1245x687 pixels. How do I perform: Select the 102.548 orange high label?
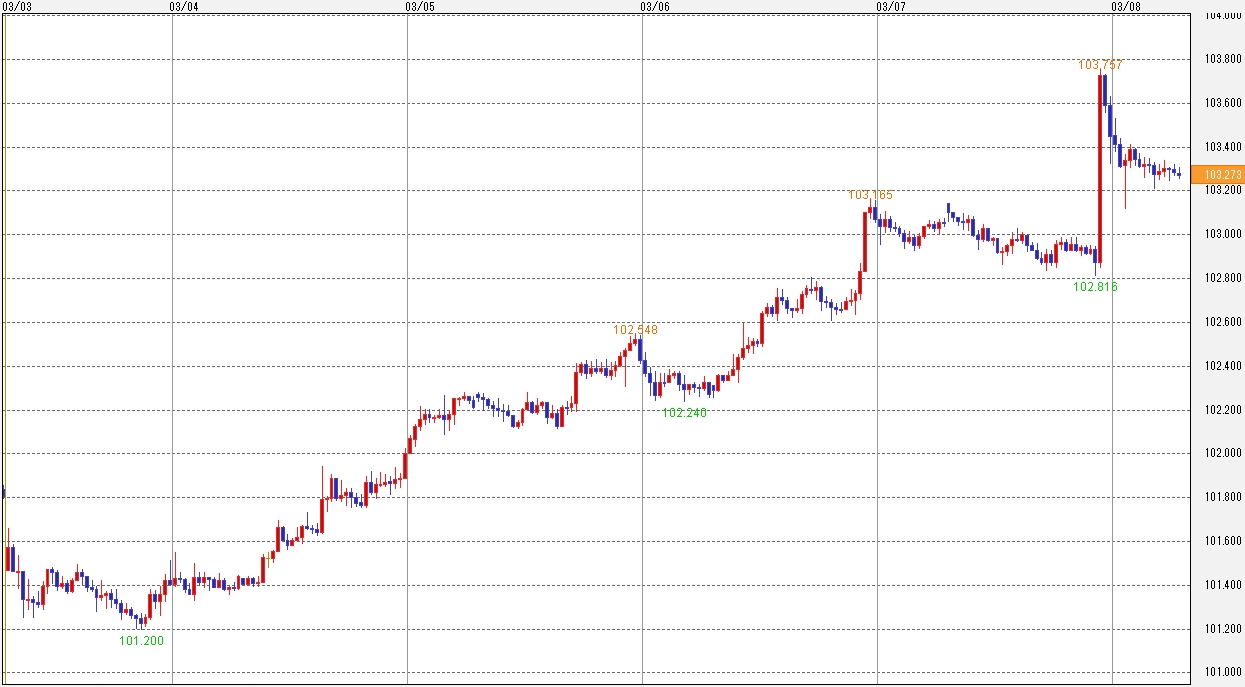636,329
